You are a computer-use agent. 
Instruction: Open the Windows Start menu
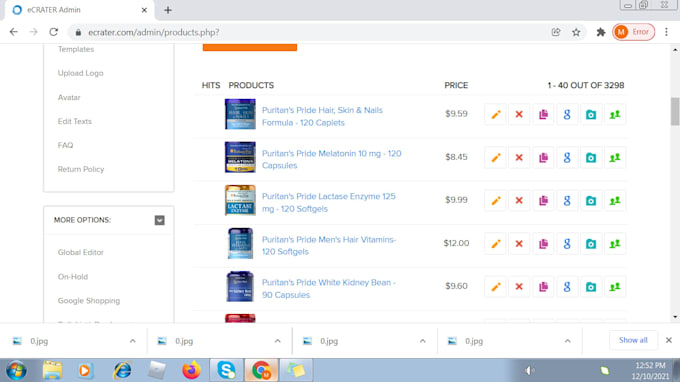16,371
